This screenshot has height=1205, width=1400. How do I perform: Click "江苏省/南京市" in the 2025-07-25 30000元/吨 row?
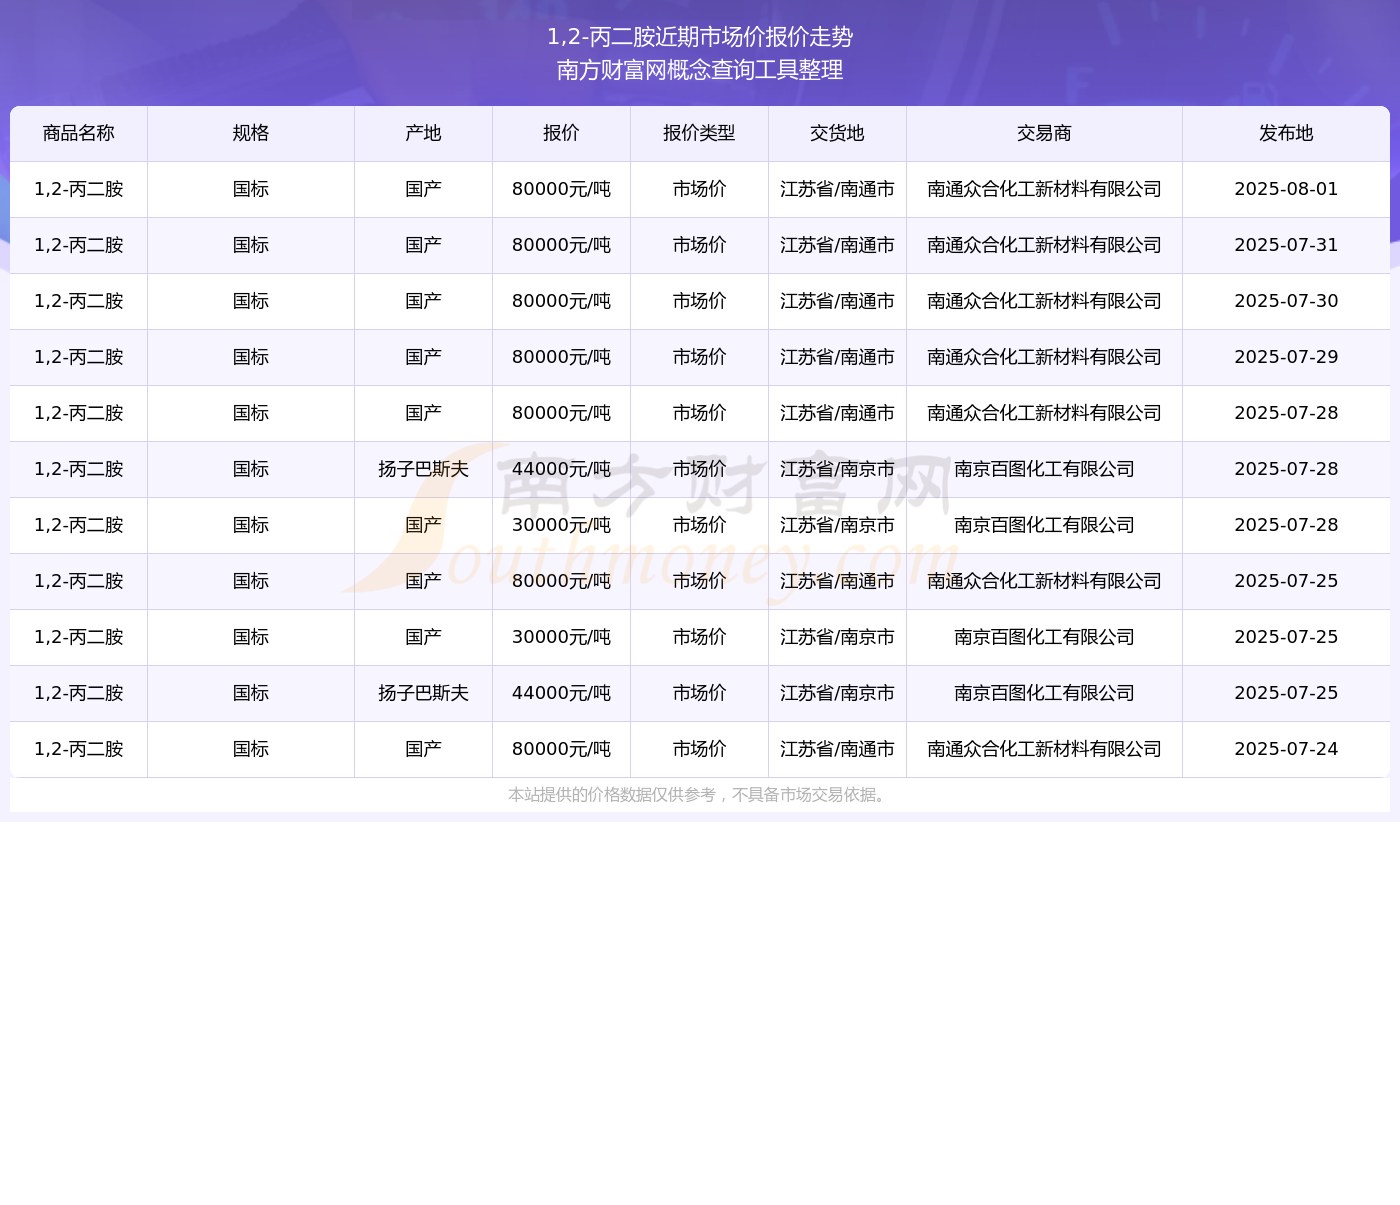(838, 637)
